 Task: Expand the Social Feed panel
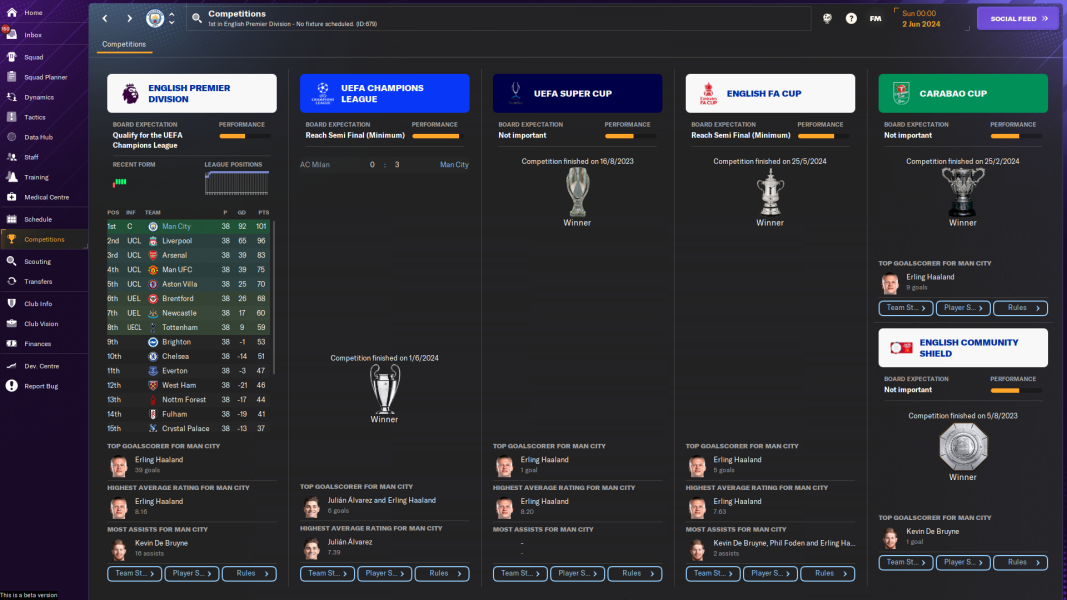(1017, 18)
